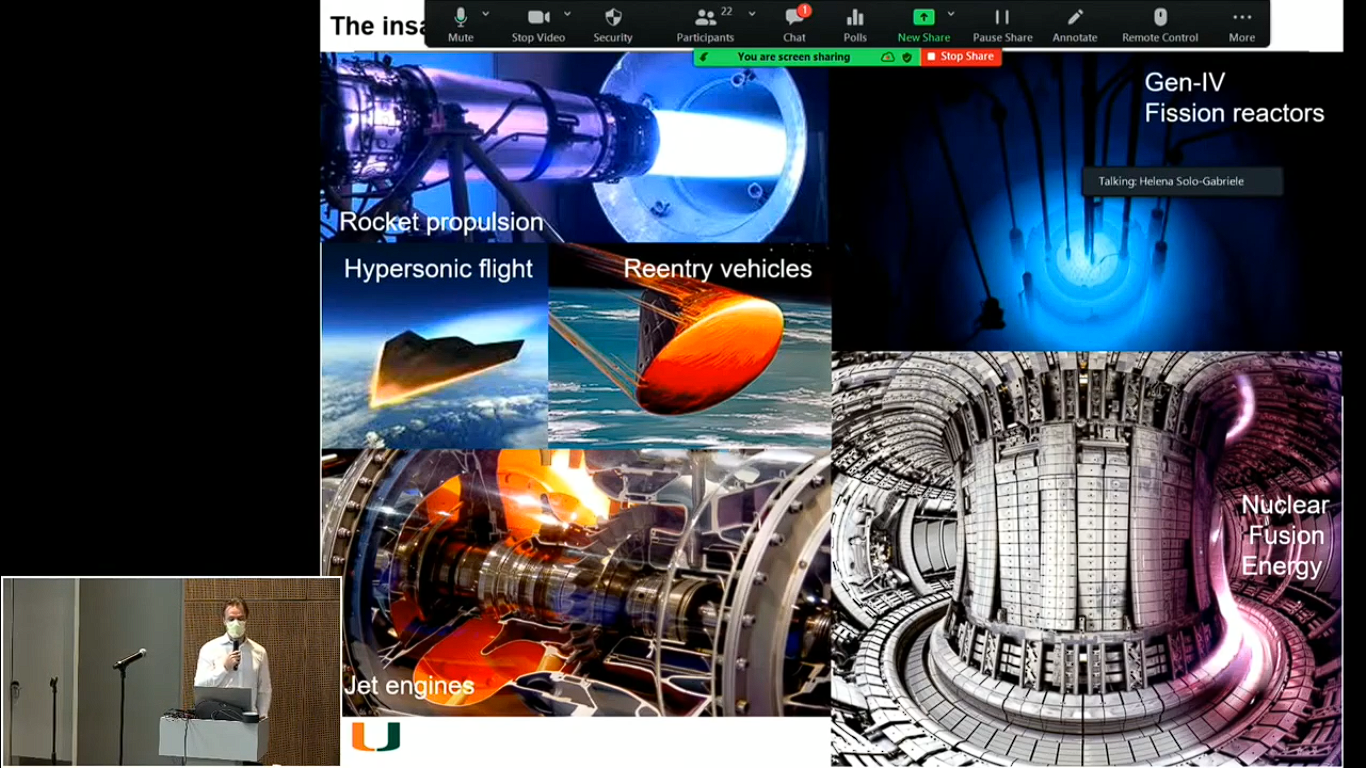
Task: Expand share options arrow beside New Share
Action: 951,14
